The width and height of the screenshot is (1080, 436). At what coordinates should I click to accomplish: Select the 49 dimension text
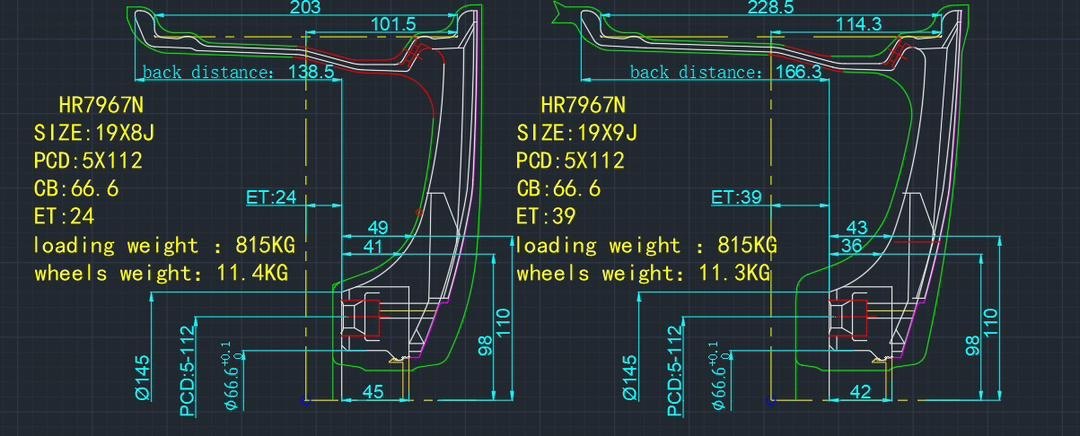378,228
